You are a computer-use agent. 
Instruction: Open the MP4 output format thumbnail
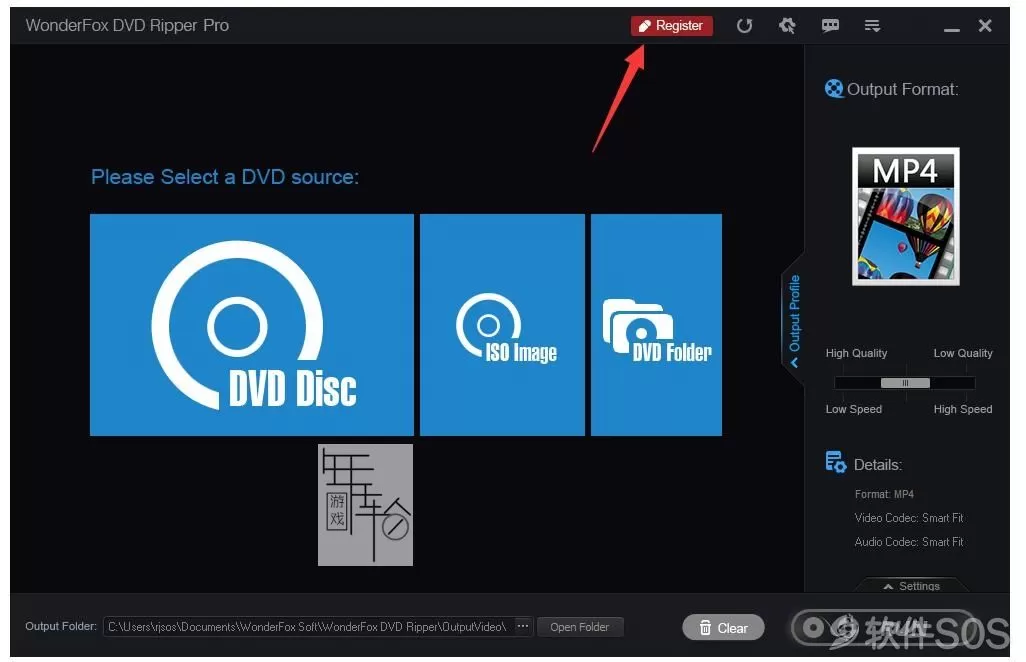[906, 217]
